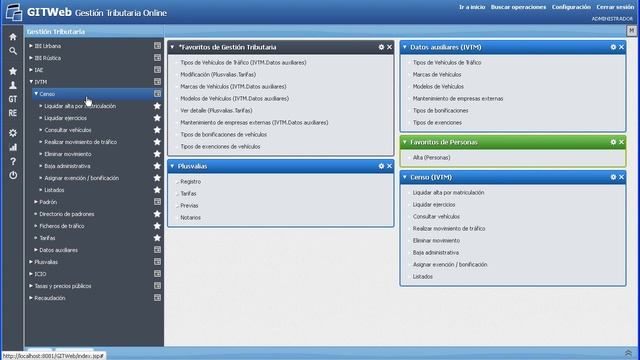Screen dimensions: 640x360
Task: Open Ver detalle (Plusvalías.Tarifas) favorite
Action: pyautogui.click(x=216, y=111)
